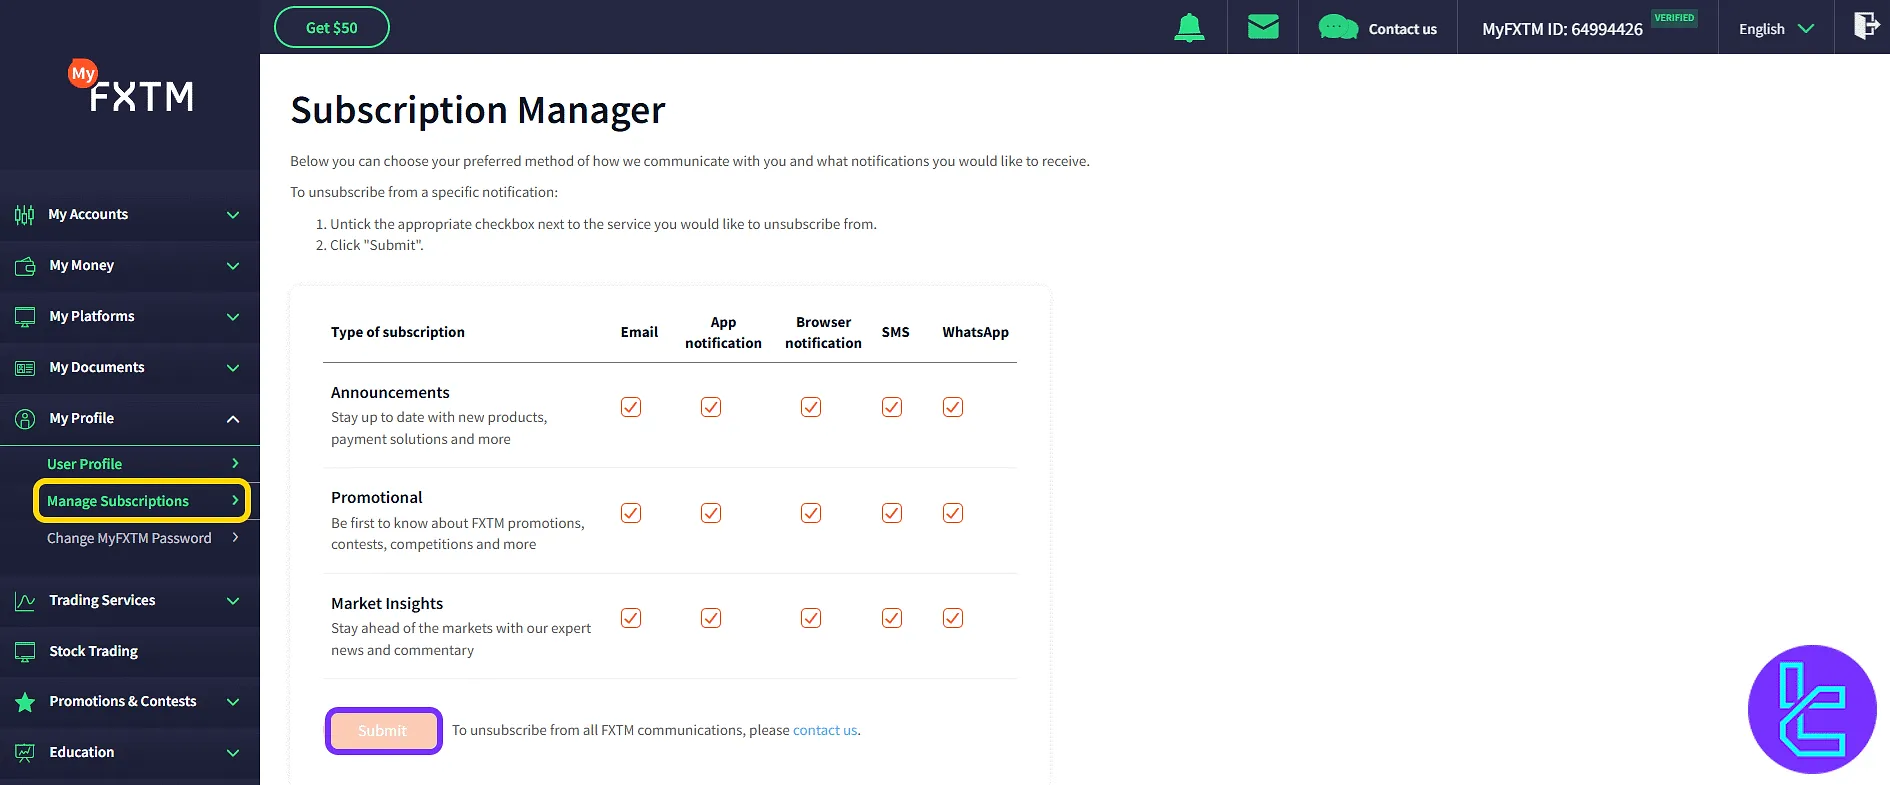
Task: Click the Contact us chat bubble icon
Action: (1338, 28)
